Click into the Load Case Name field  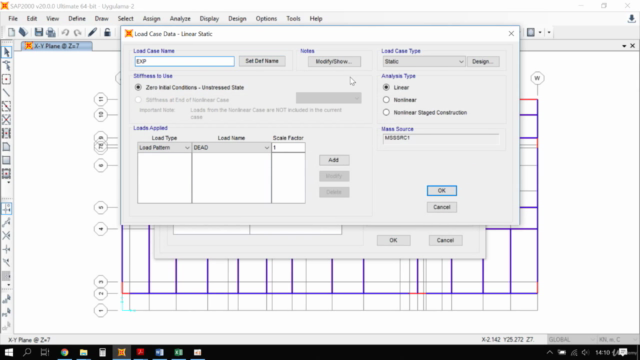tap(184, 62)
